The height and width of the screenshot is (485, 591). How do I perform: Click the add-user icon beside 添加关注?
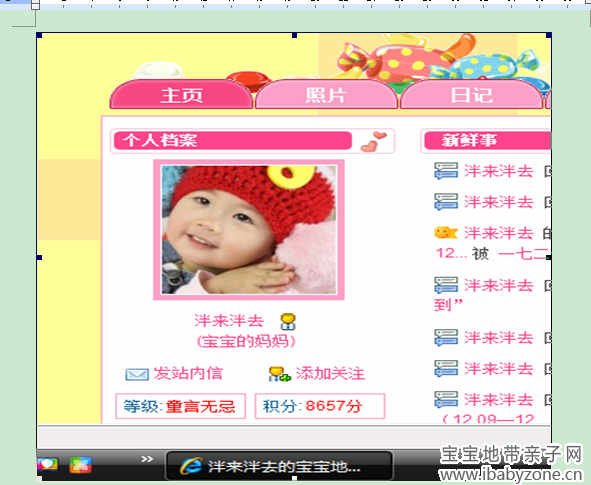tap(279, 374)
